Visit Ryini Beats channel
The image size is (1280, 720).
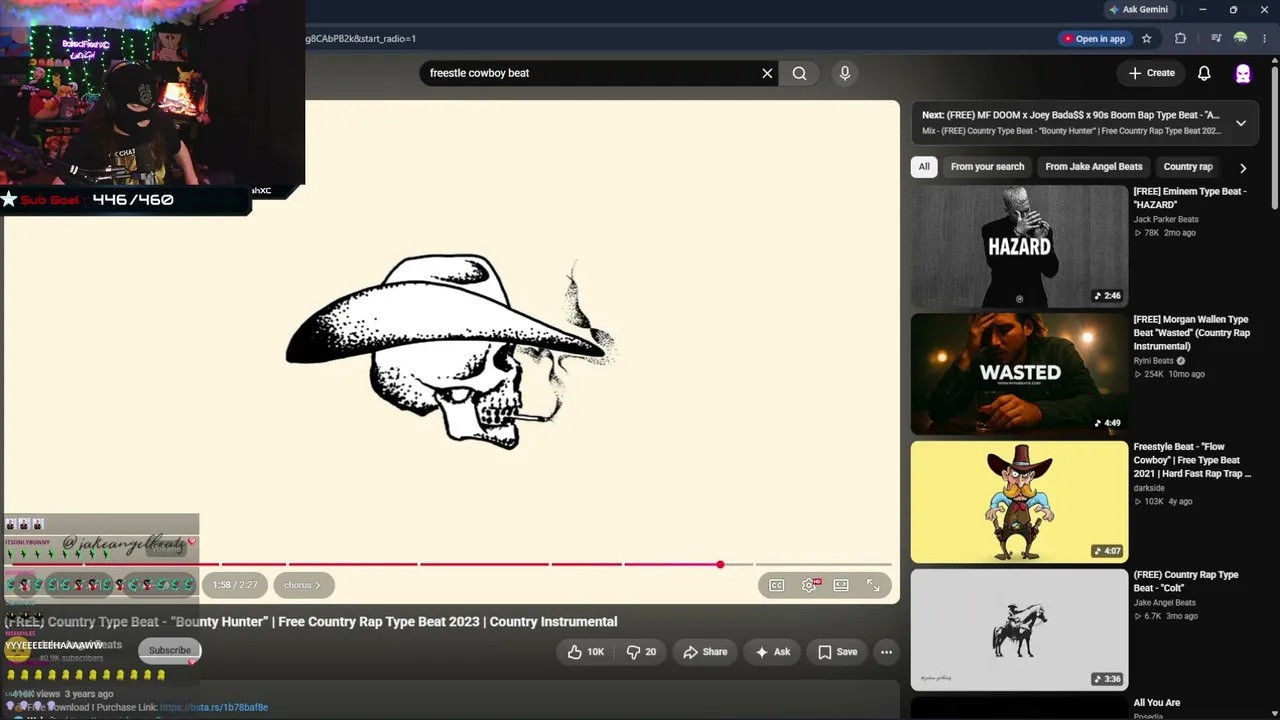click(1153, 361)
